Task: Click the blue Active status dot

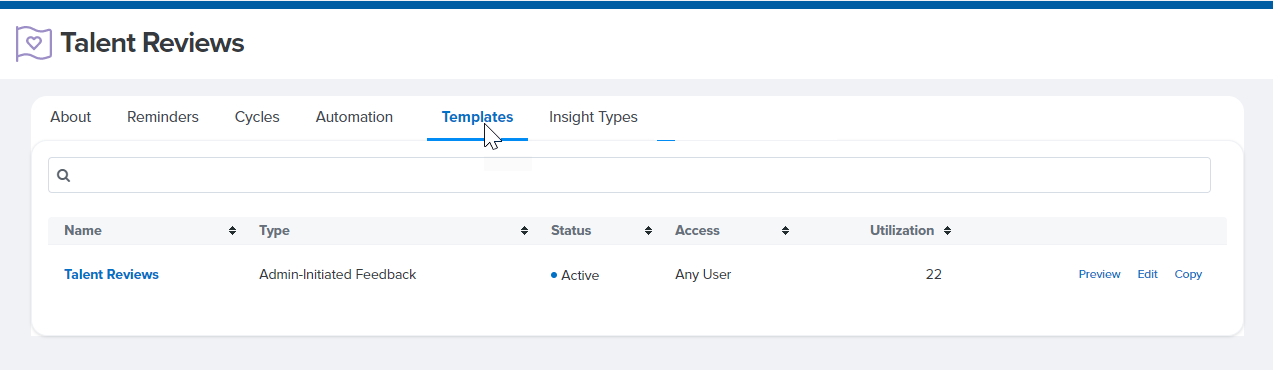Action: (554, 274)
